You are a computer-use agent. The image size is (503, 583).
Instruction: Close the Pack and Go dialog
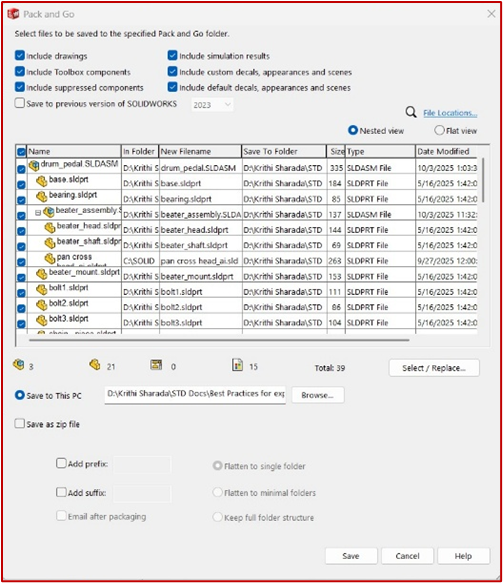point(491,14)
